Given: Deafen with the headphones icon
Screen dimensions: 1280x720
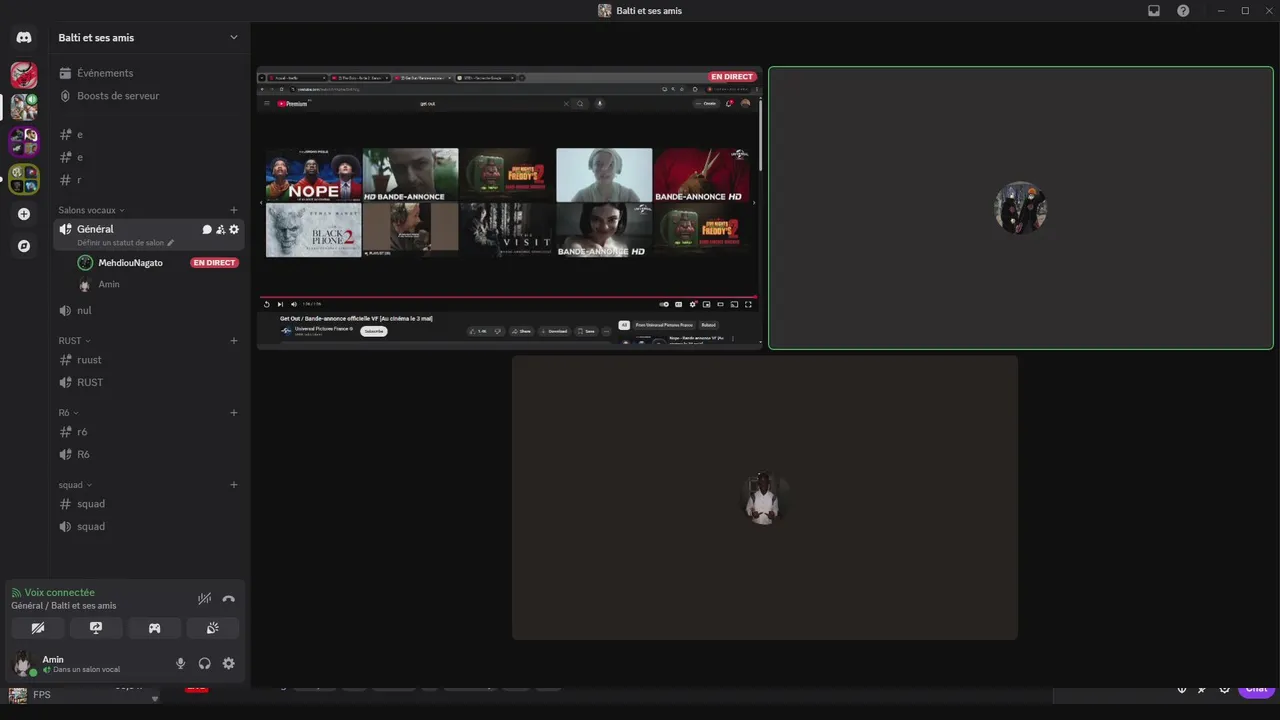Looking at the screenshot, I should (x=205, y=663).
